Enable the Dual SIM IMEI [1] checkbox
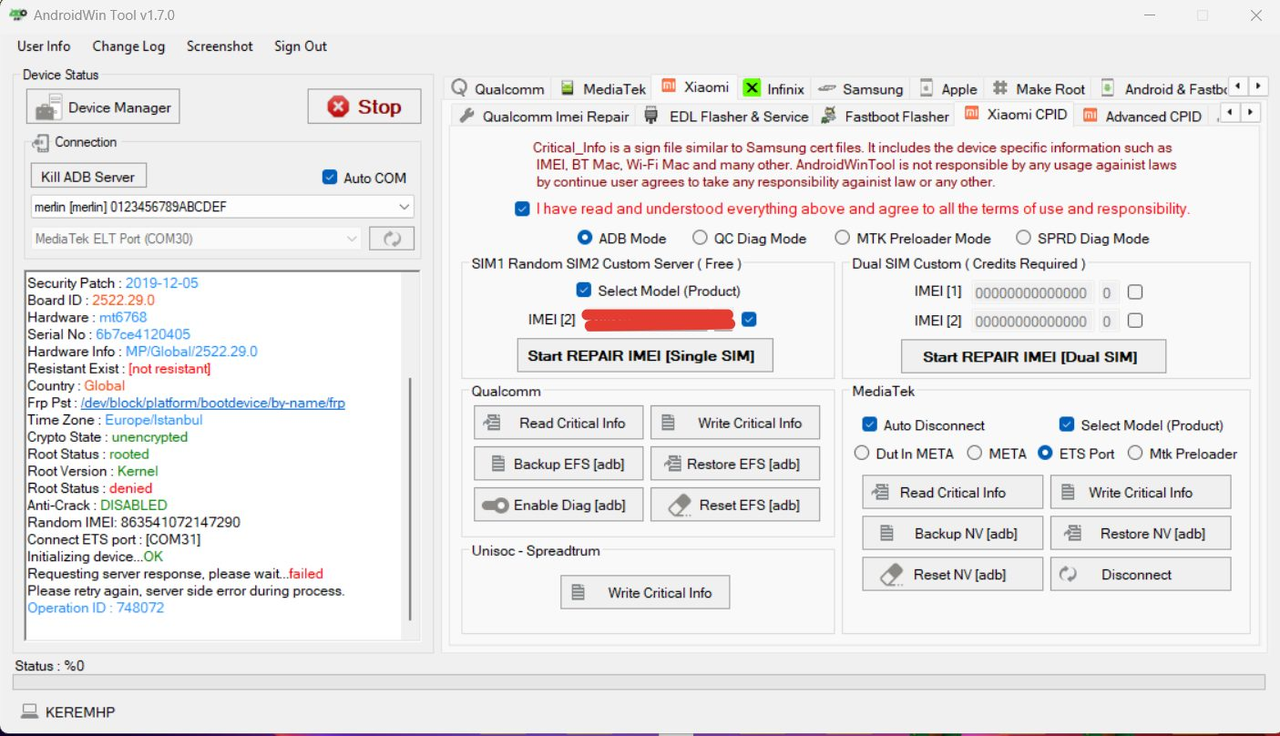This screenshot has height=736, width=1280. [1135, 292]
